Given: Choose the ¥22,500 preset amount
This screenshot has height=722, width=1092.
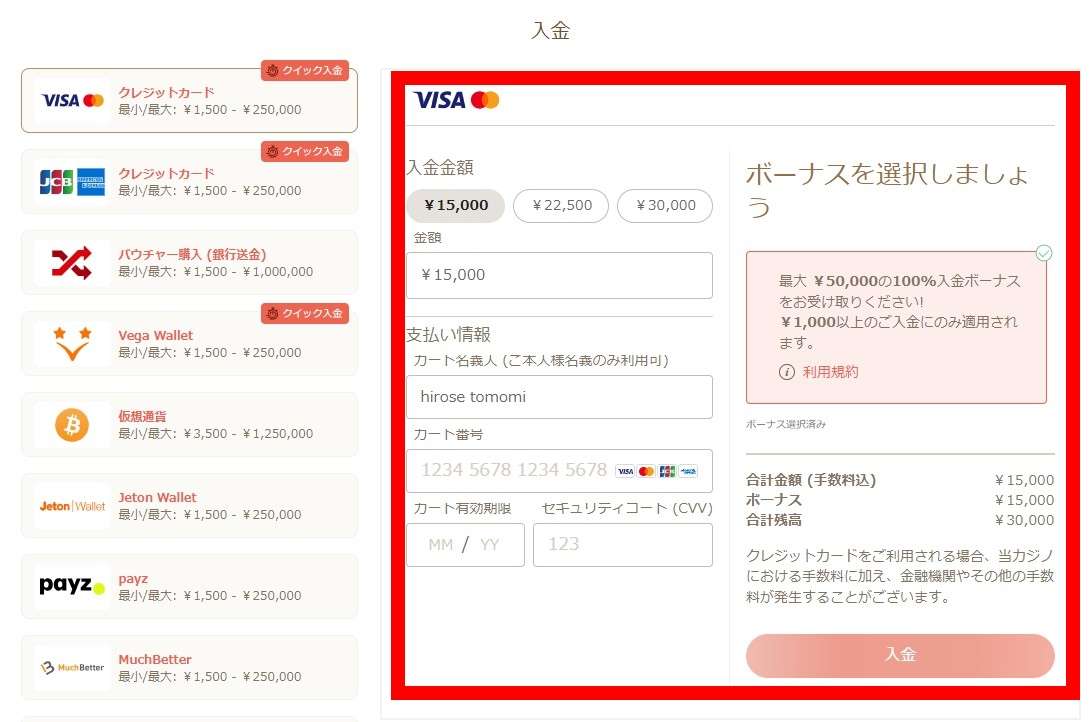Looking at the screenshot, I should tap(561, 205).
